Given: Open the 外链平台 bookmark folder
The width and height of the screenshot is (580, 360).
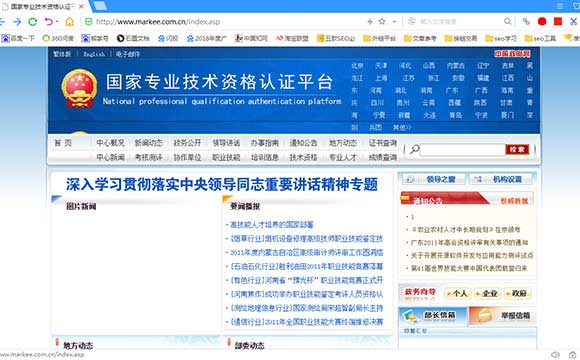Looking at the screenshot, I should click(380, 38).
